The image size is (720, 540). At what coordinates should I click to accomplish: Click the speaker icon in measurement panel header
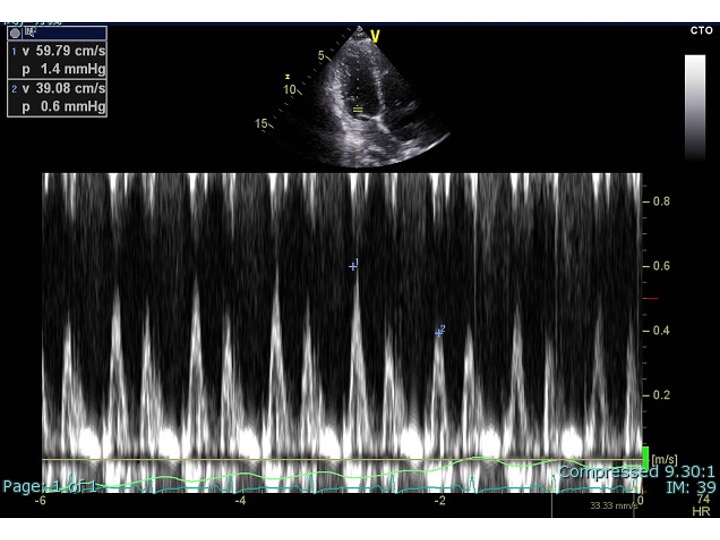(27, 32)
